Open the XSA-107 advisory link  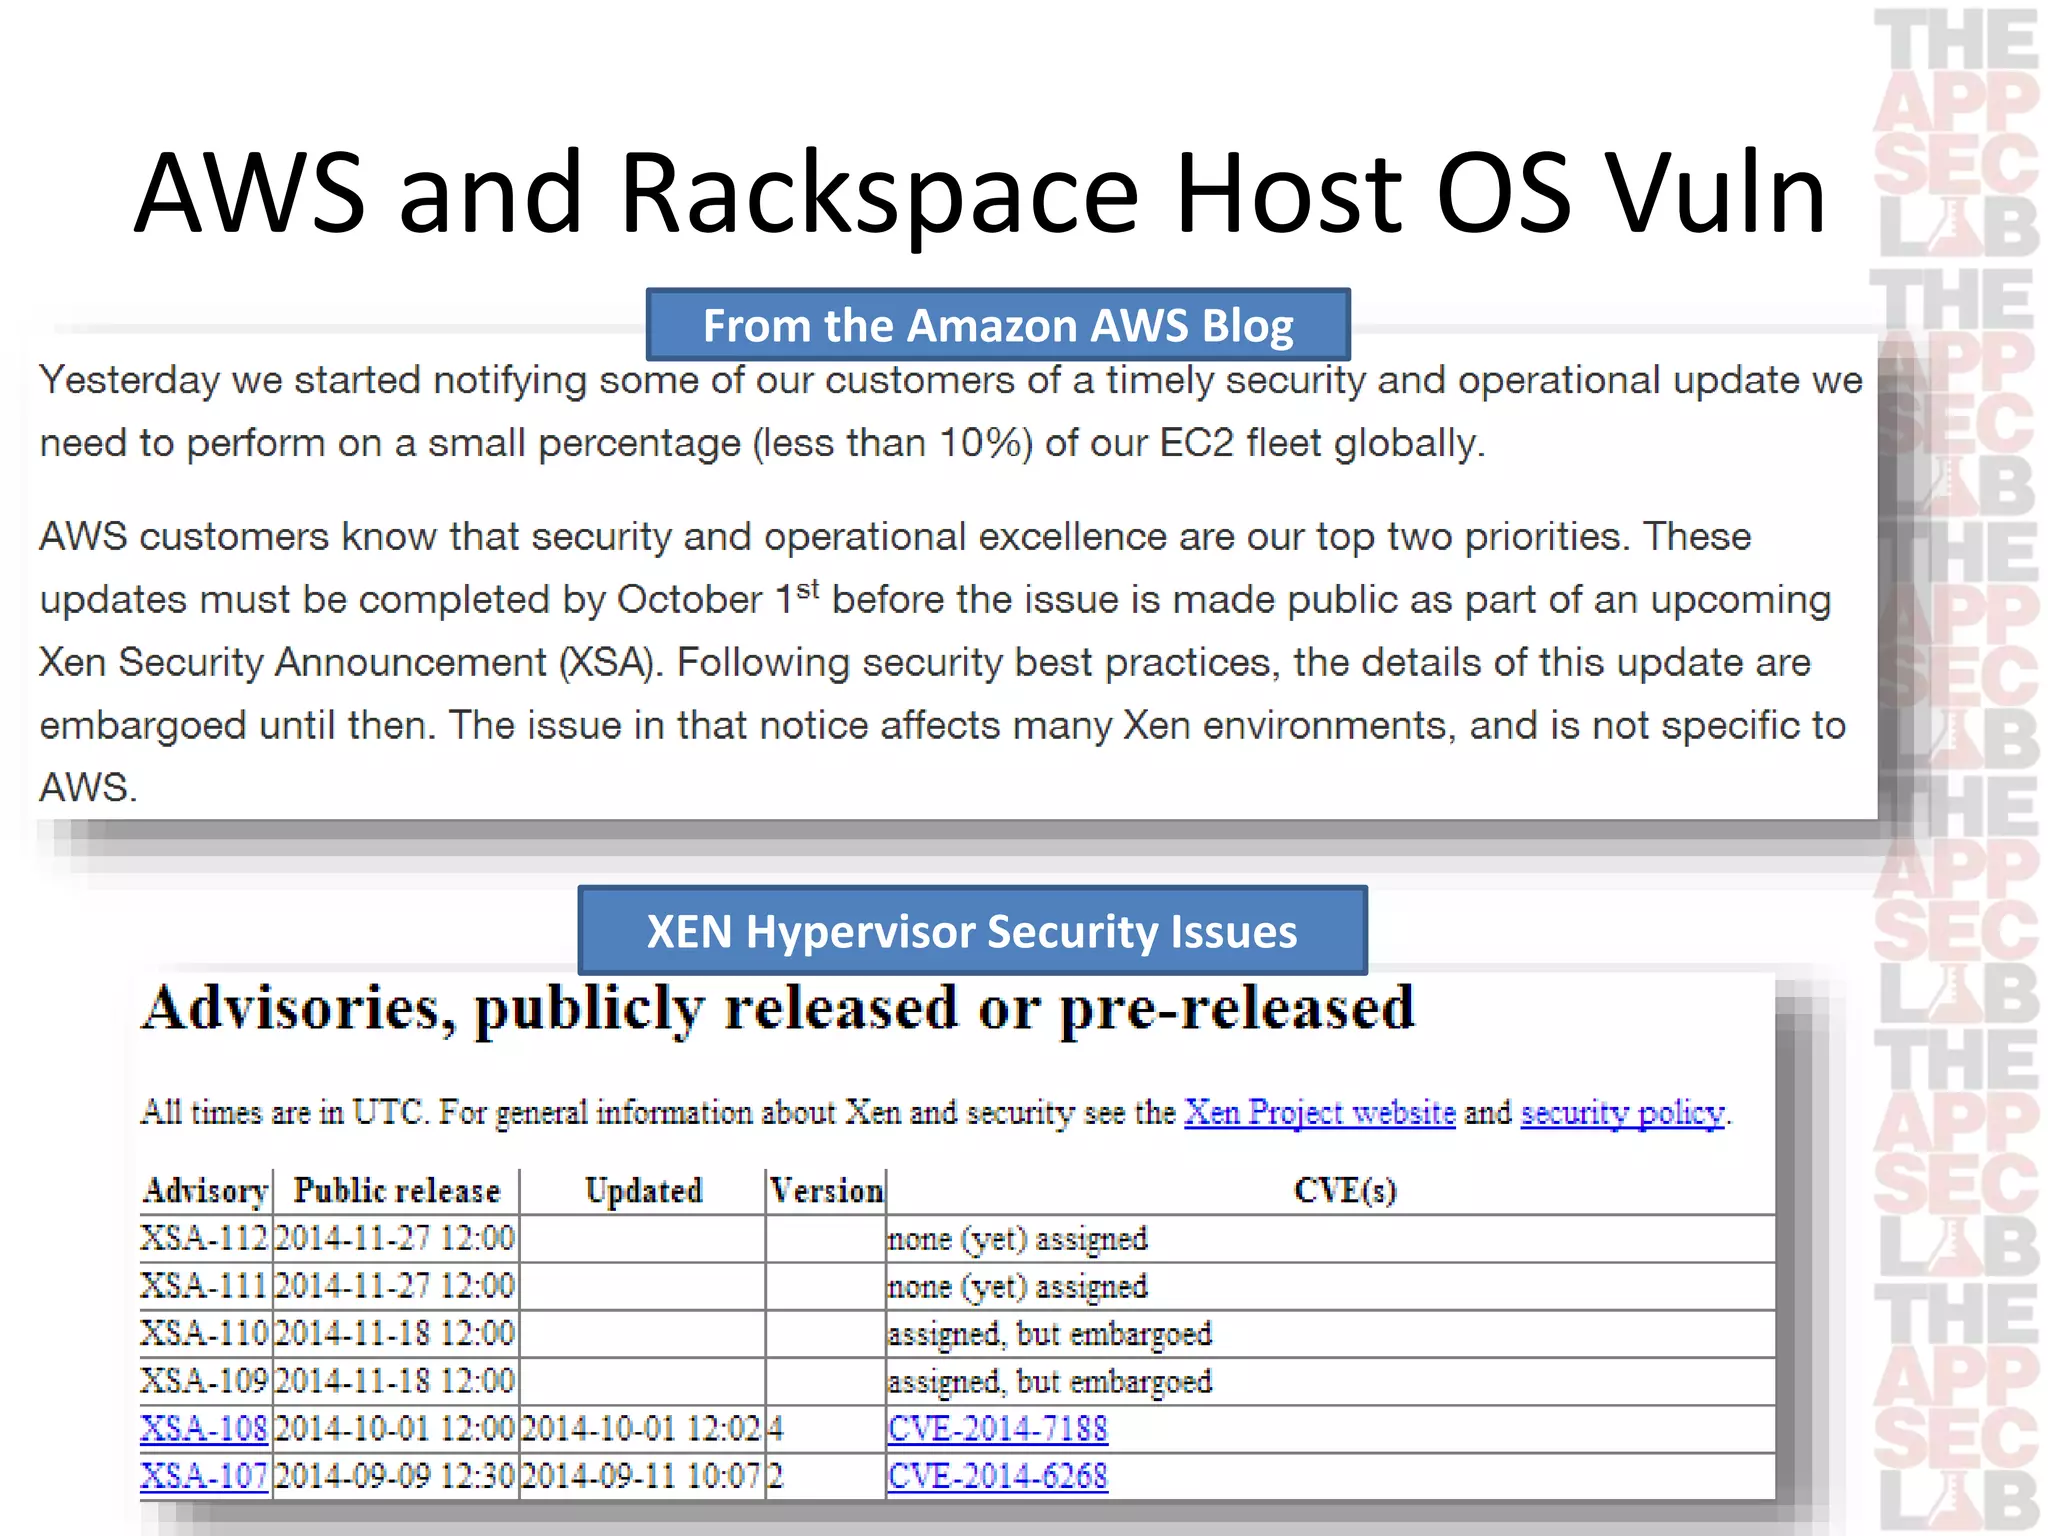204,1476
